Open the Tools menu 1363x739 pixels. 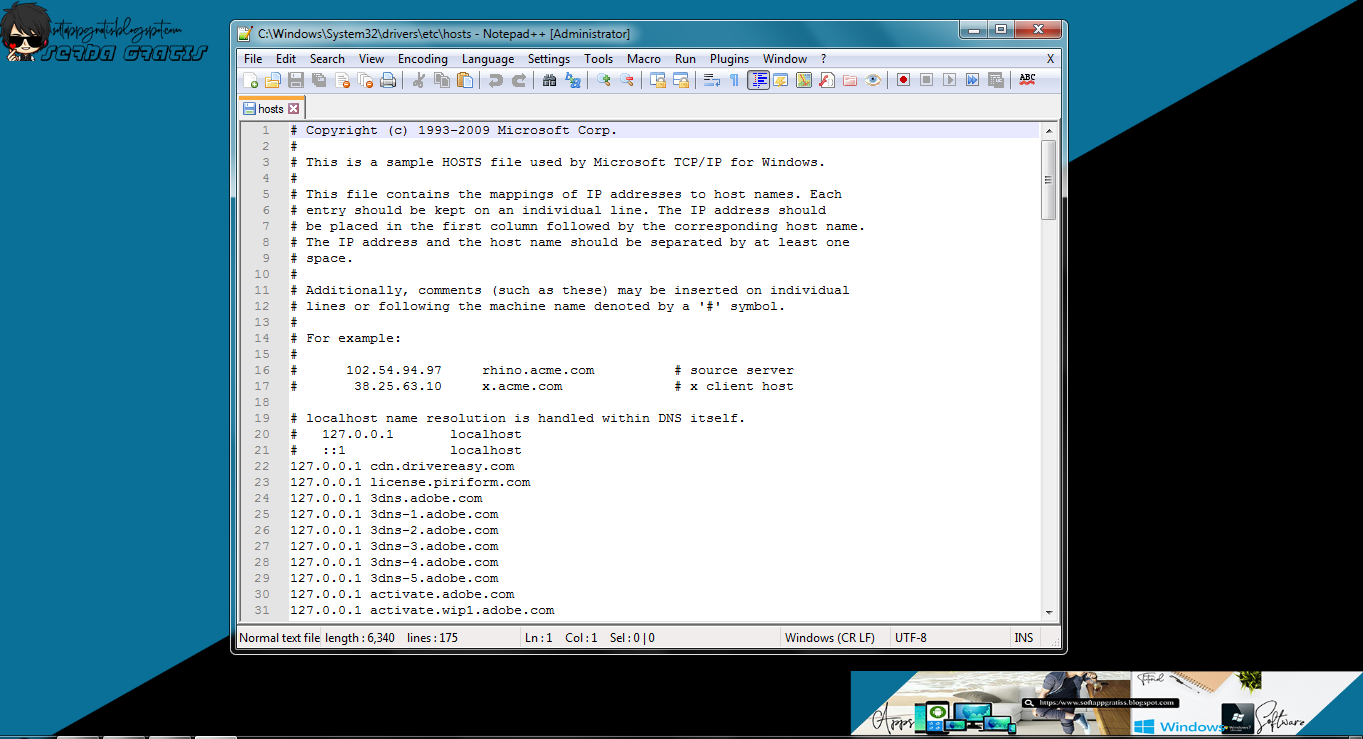(x=599, y=59)
